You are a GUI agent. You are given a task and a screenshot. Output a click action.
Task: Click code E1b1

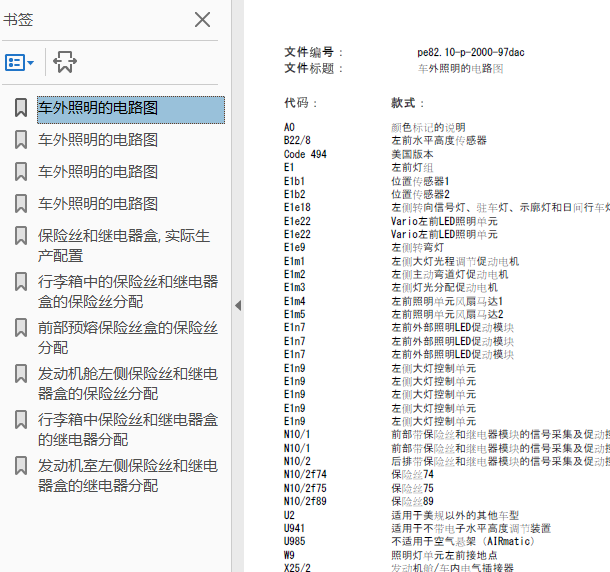tap(294, 181)
